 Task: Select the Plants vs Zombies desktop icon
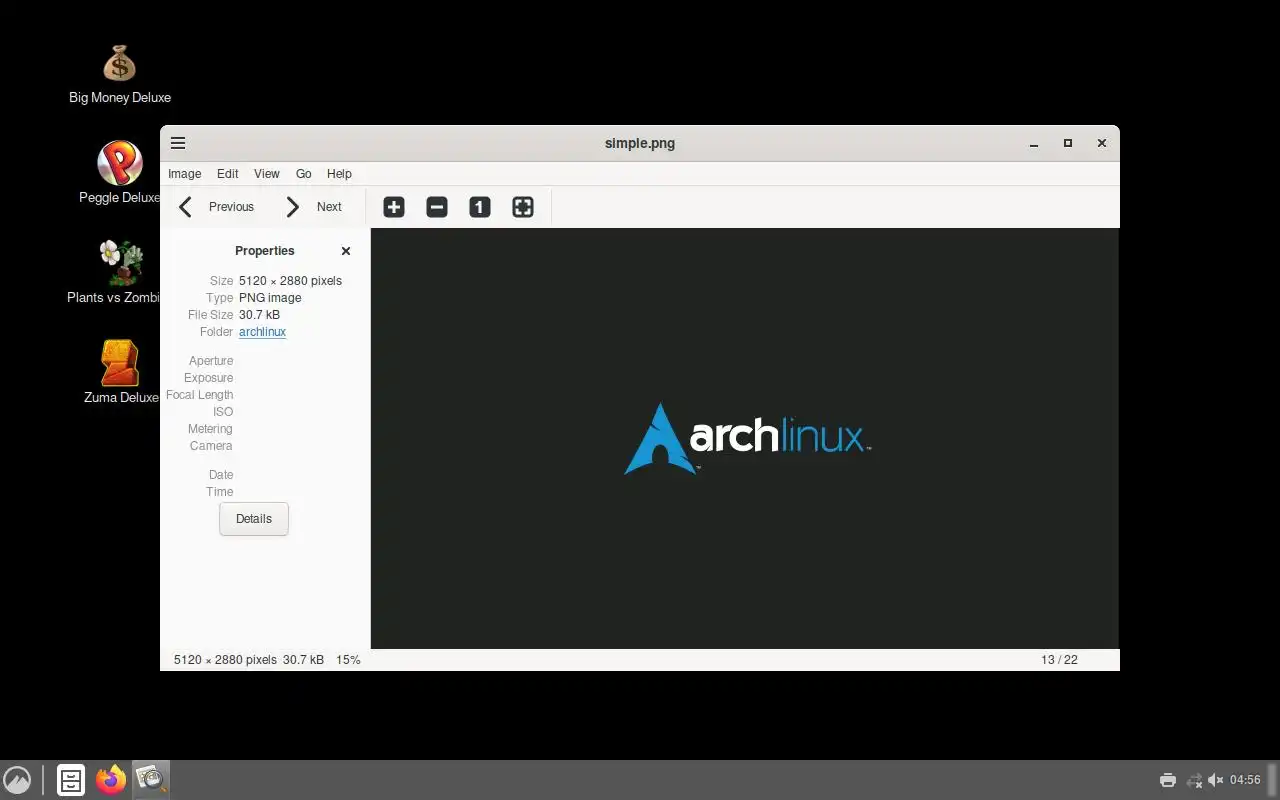pos(120,272)
